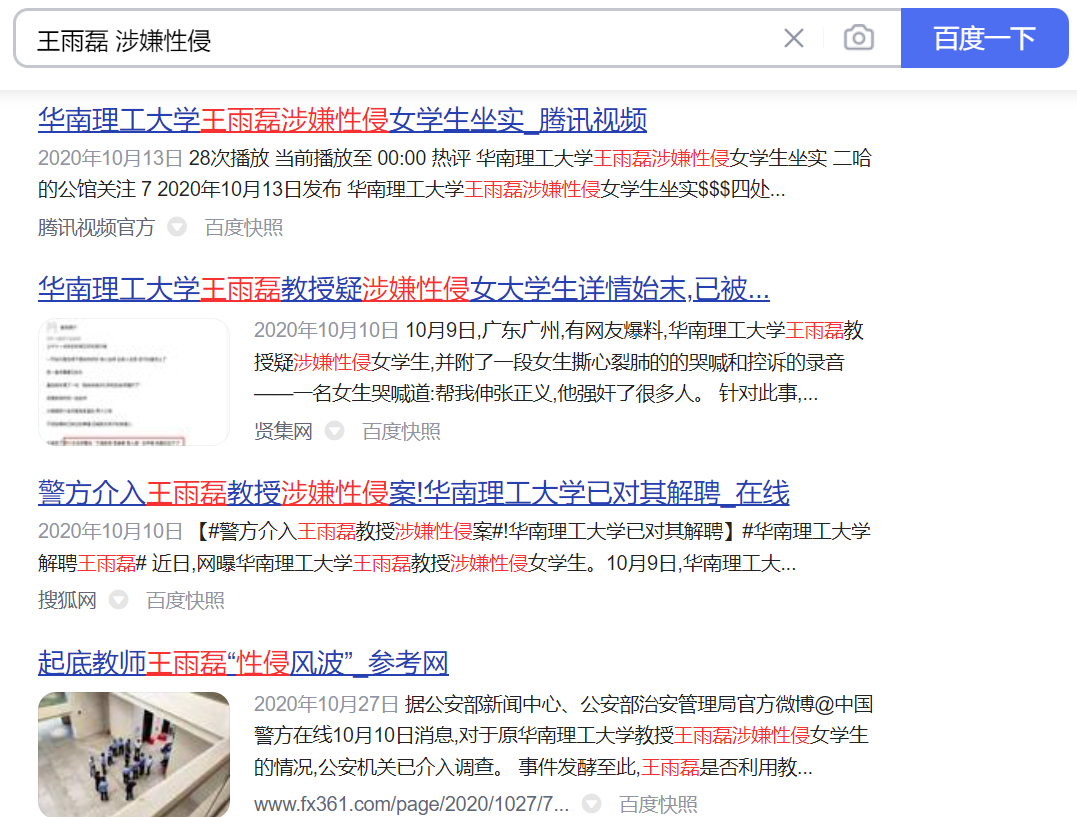Screen dimensions: 1077x817
Task: Open result 起底教师王雨磊"性侵风波"_参考网
Action: click(243, 663)
